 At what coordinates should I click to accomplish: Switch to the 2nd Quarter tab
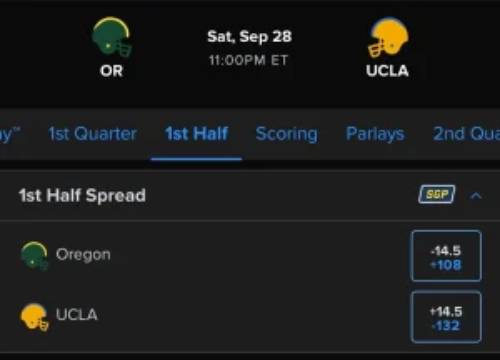click(466, 134)
